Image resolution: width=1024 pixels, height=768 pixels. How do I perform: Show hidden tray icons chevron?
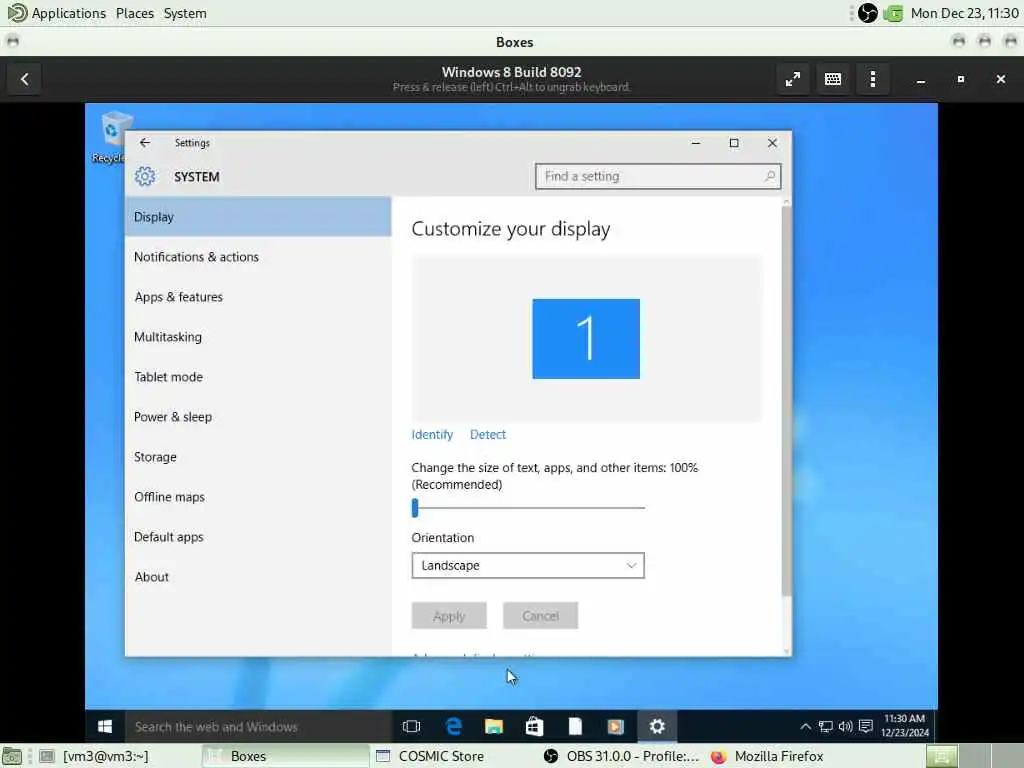coord(806,726)
